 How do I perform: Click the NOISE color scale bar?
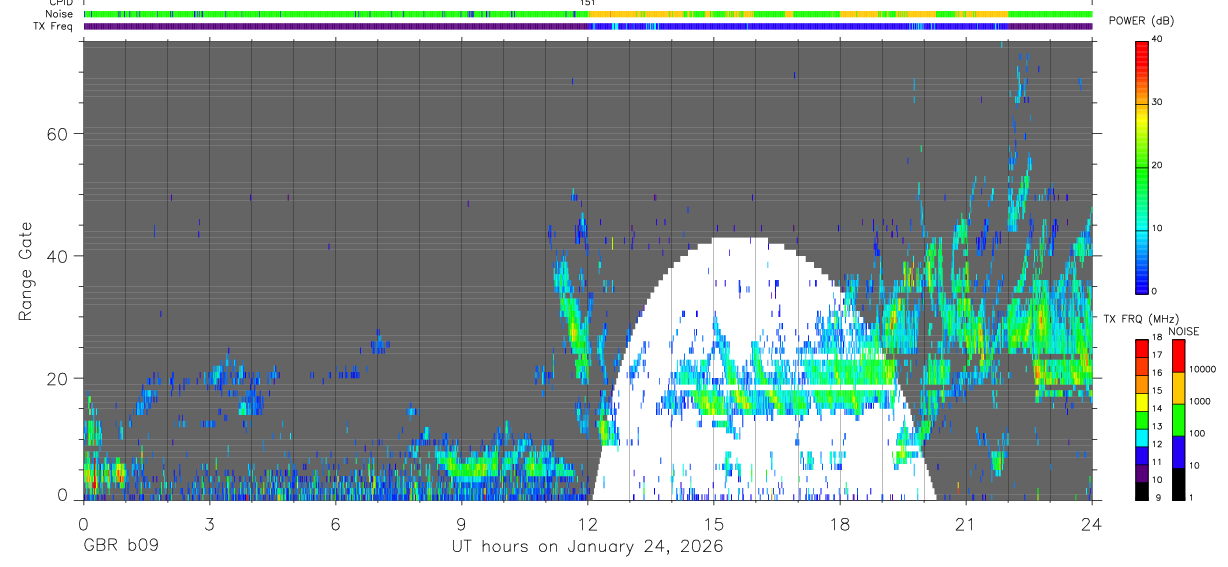click(x=1178, y=419)
